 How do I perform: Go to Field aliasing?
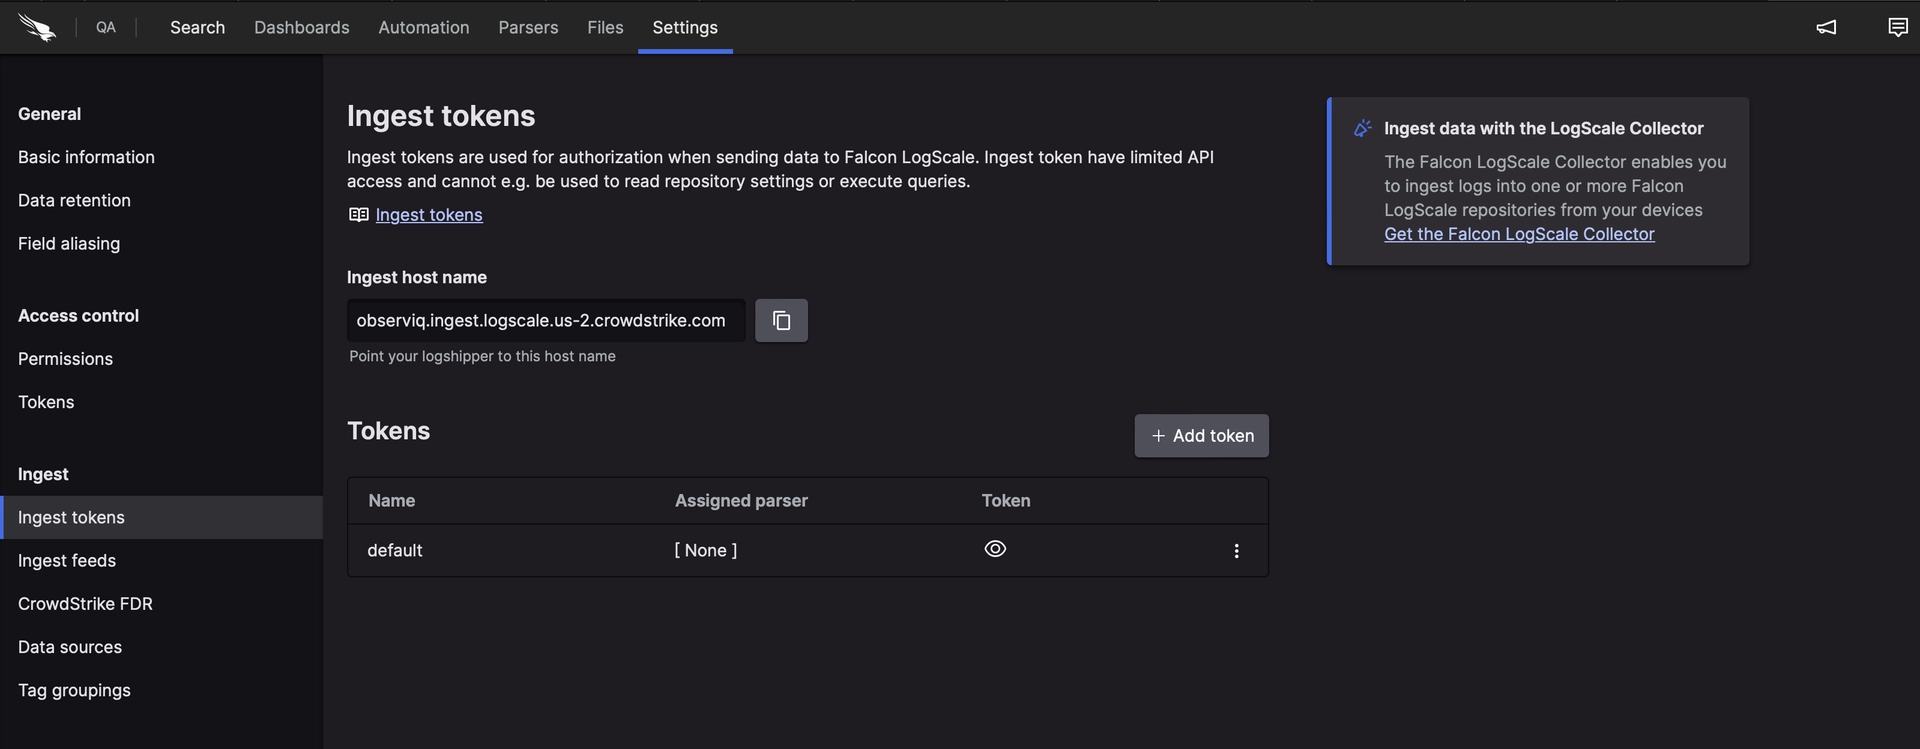click(69, 243)
